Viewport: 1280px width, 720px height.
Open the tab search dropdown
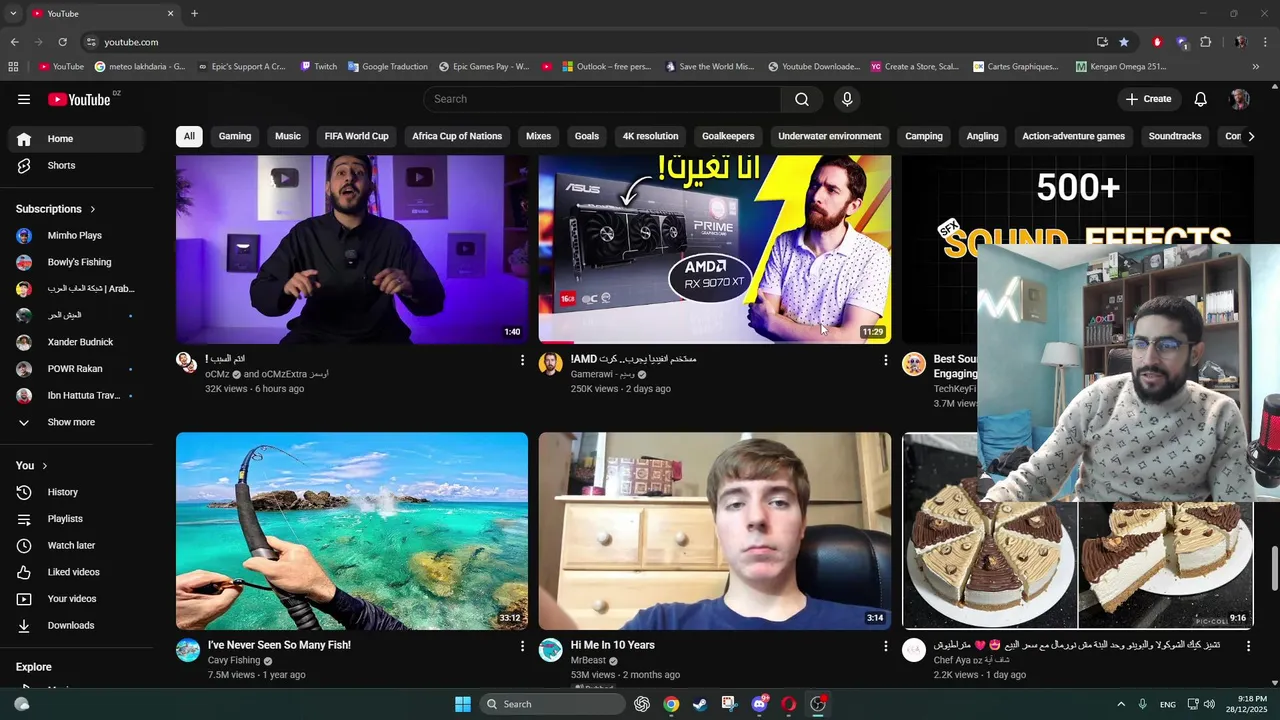point(13,14)
